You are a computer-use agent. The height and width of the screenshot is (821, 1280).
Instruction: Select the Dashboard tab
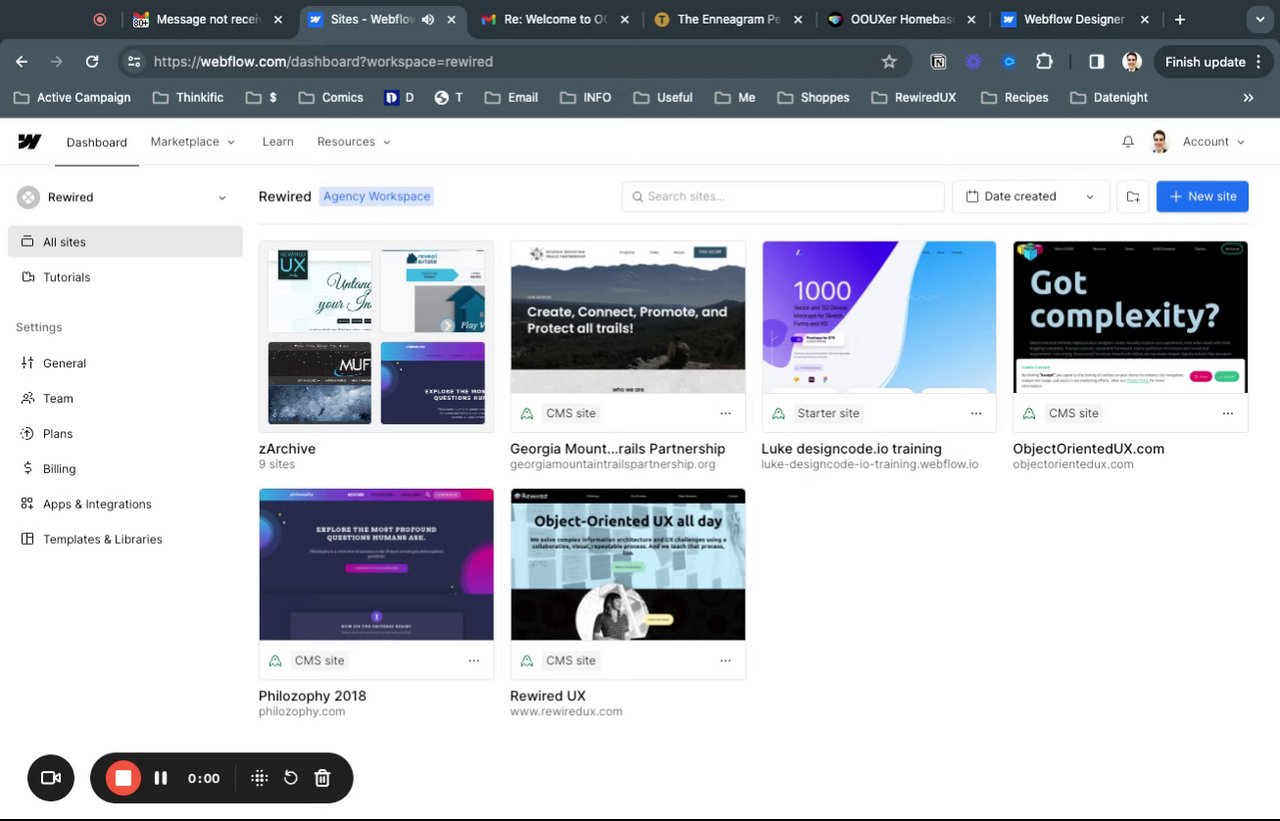(x=97, y=142)
